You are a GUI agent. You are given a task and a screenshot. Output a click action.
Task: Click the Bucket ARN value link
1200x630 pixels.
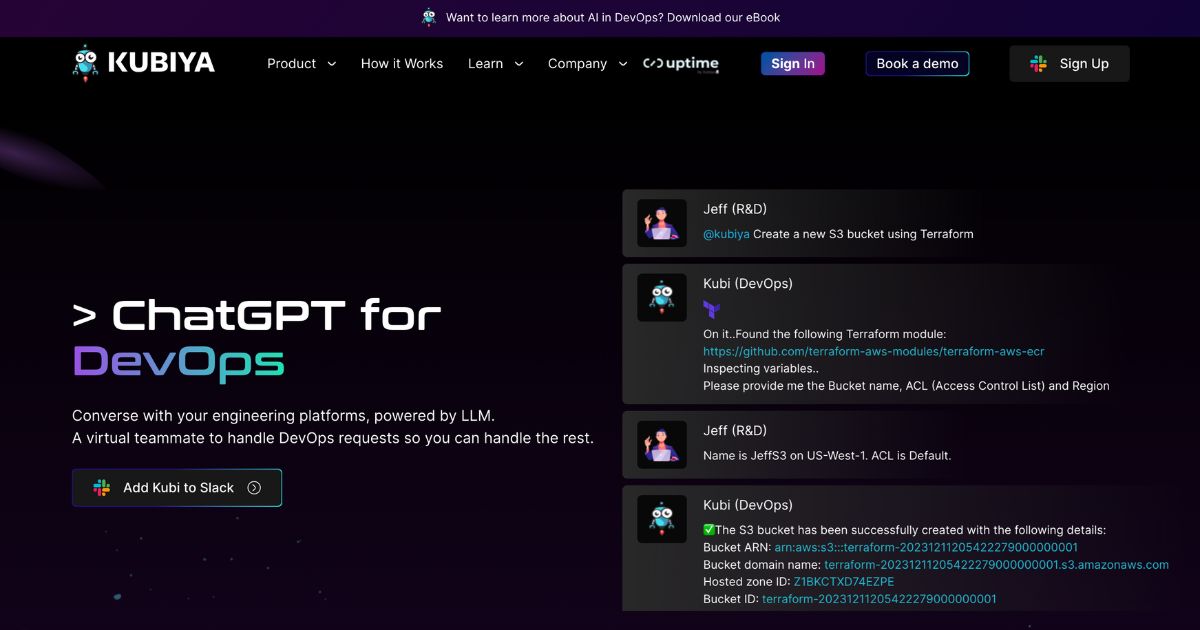tap(926, 547)
